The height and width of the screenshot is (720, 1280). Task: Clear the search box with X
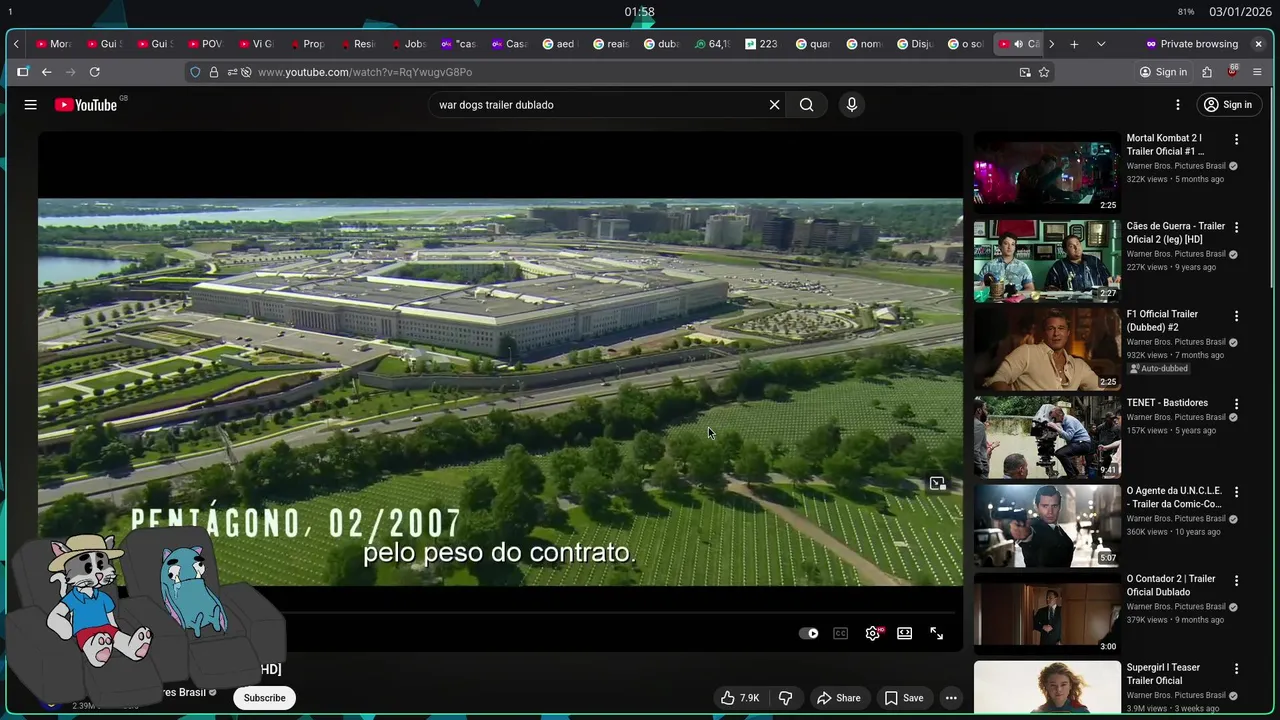pos(774,105)
